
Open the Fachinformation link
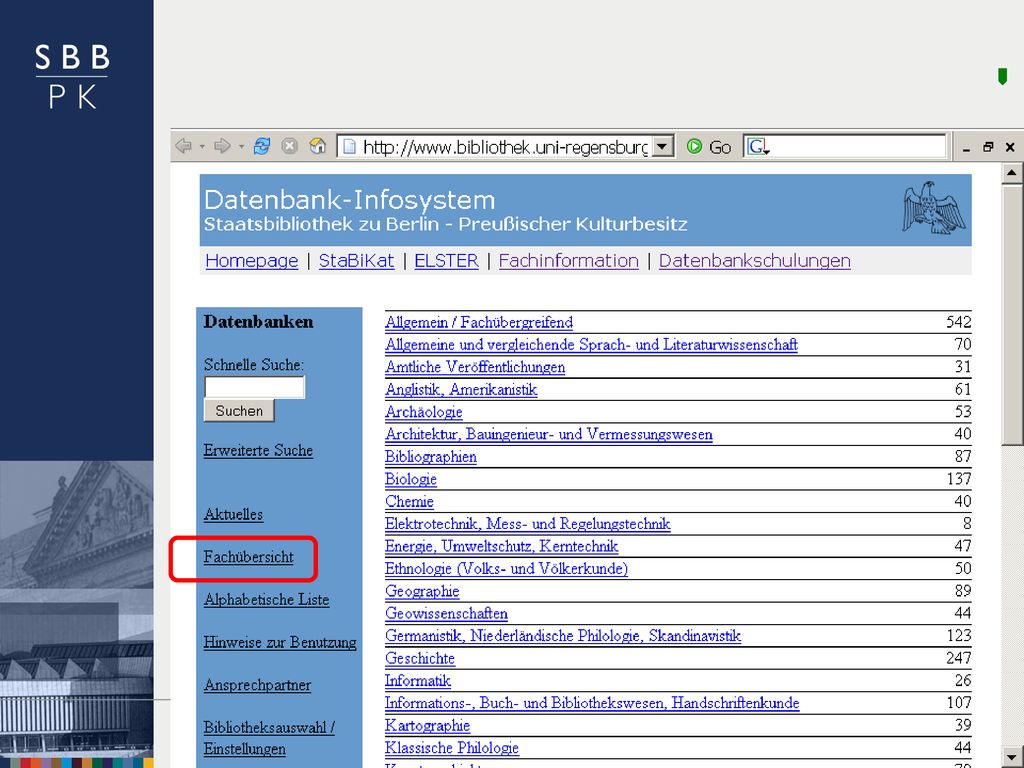(569, 261)
